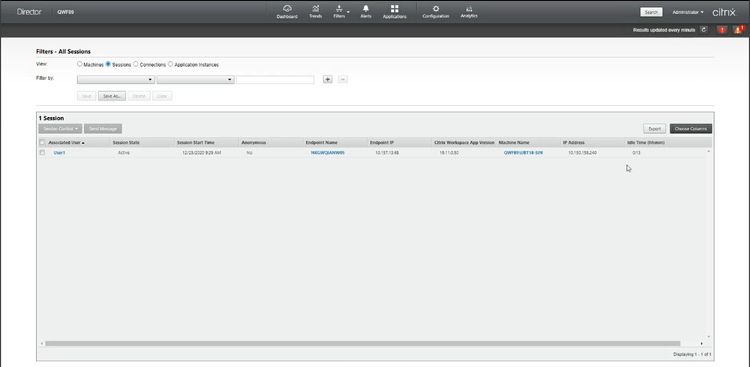Screen dimensions: 750x367
Task: Sort by Machine Name column header
Action: point(514,143)
